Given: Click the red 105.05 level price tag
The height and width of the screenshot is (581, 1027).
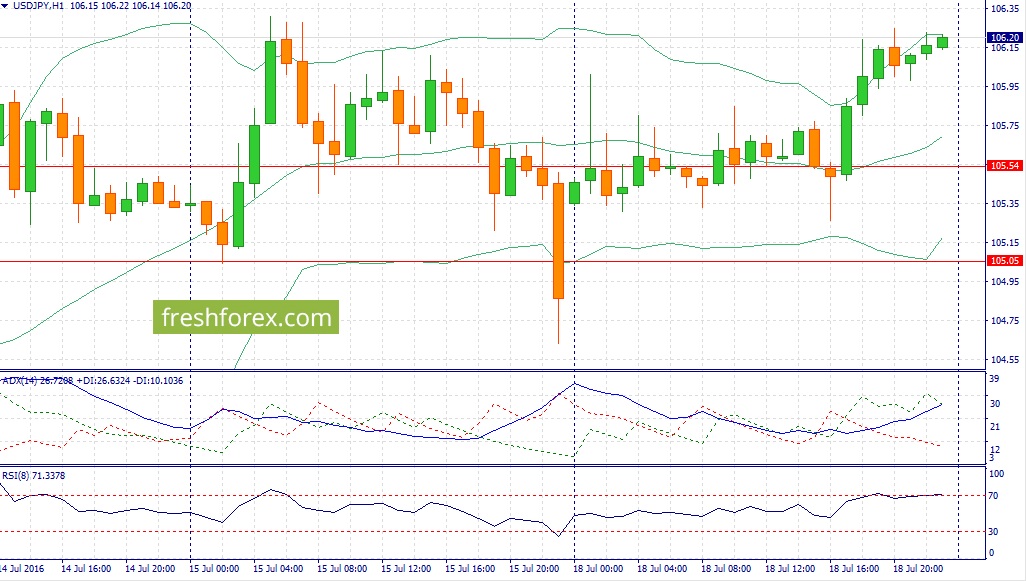Looking at the screenshot, I should 1005,261.
